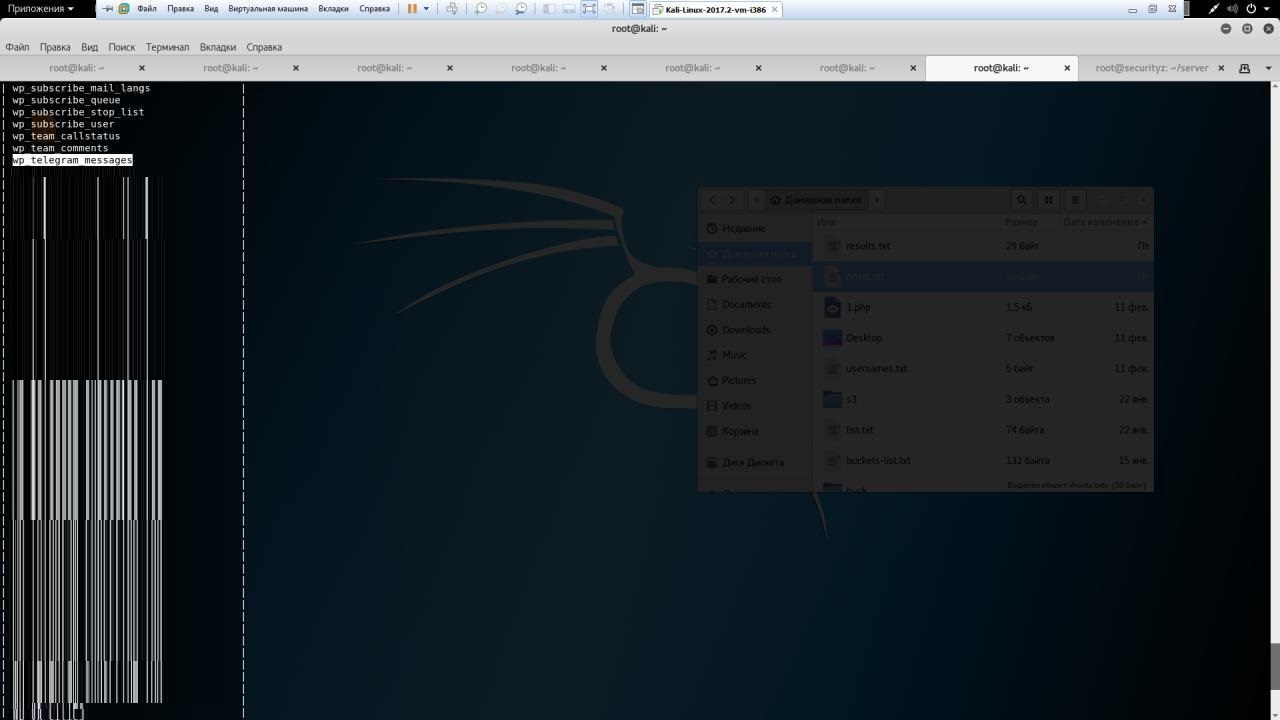Open Downloads in the Files window sidebar

pos(755,329)
